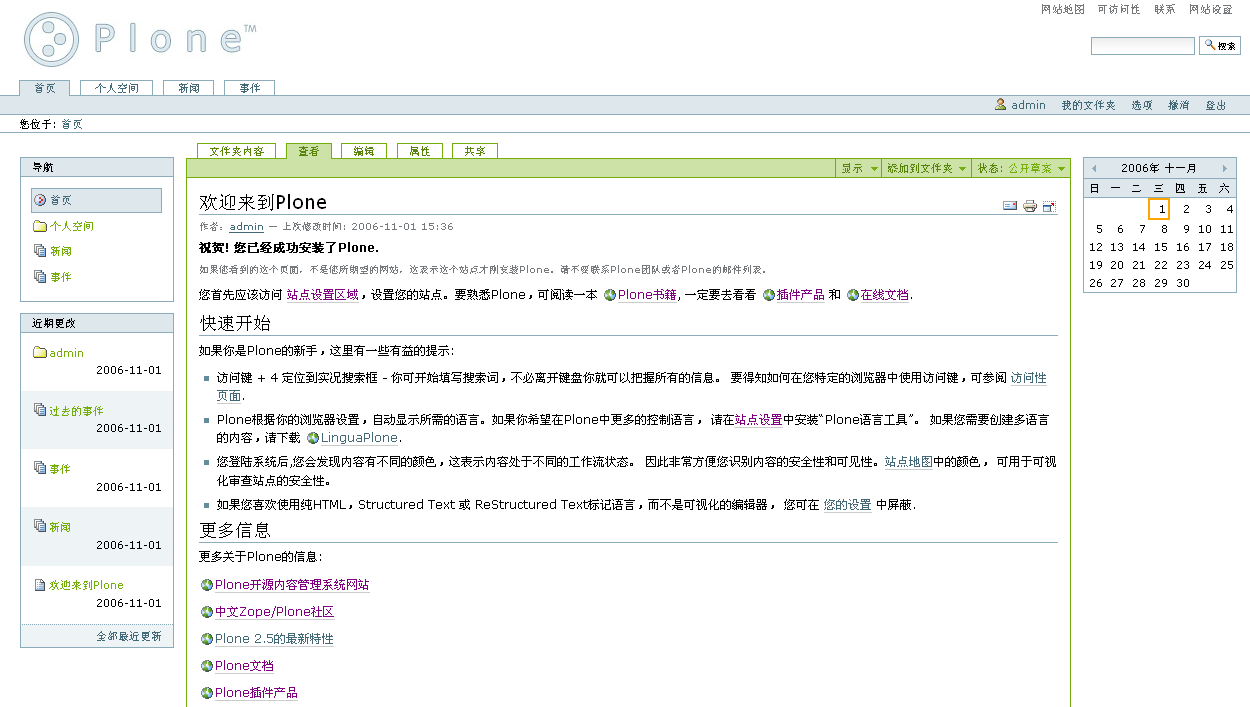Open the 事件 top navigation tab
The image size is (1250, 707).
coord(249,88)
